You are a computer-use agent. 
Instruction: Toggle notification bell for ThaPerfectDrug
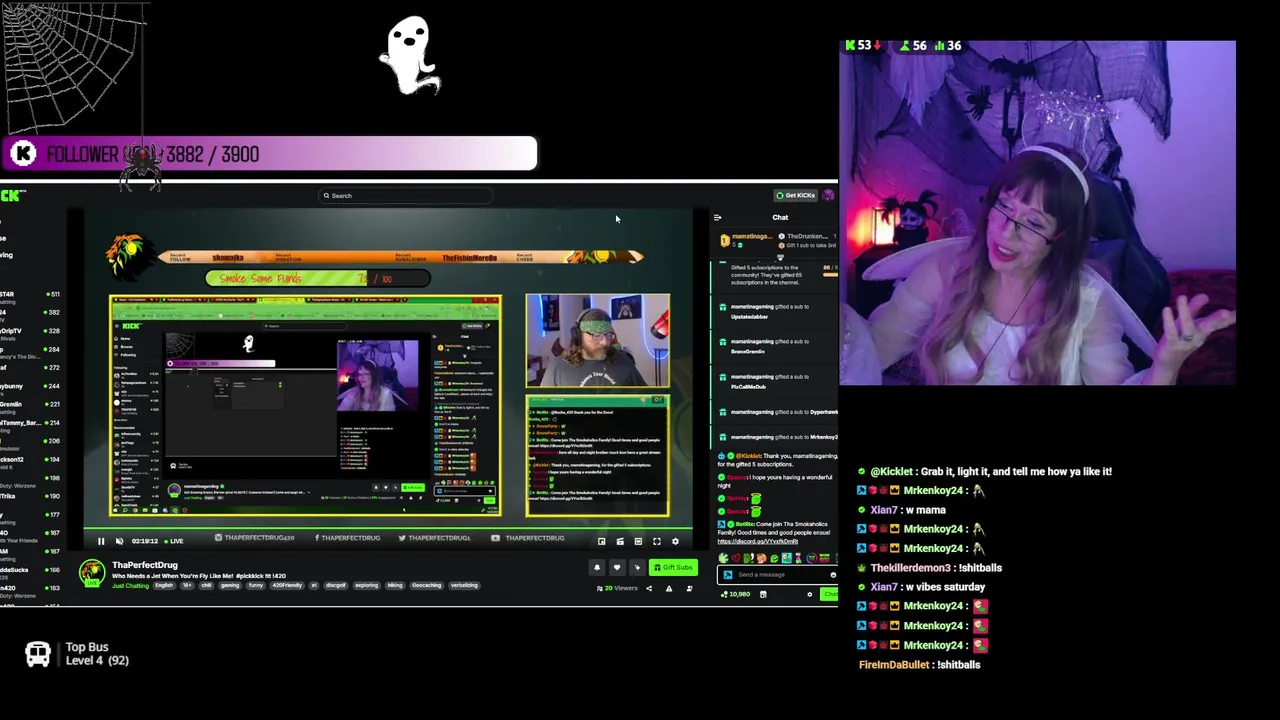click(x=597, y=568)
